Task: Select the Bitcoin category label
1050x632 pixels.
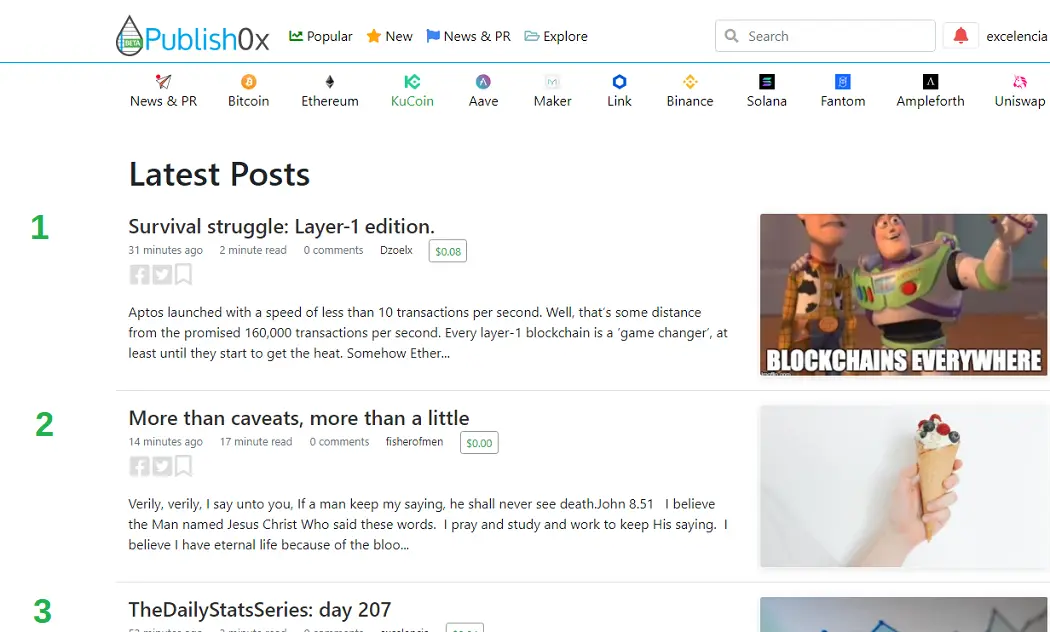Action: click(x=248, y=101)
